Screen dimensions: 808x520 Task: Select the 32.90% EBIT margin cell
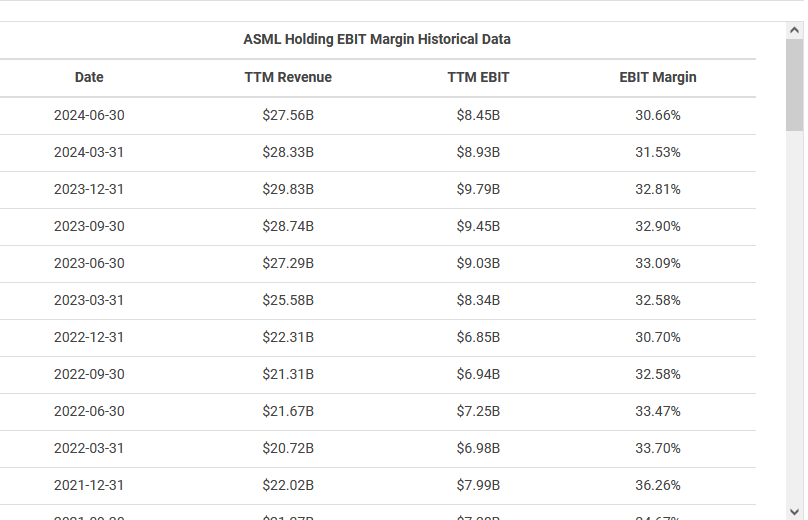point(658,227)
